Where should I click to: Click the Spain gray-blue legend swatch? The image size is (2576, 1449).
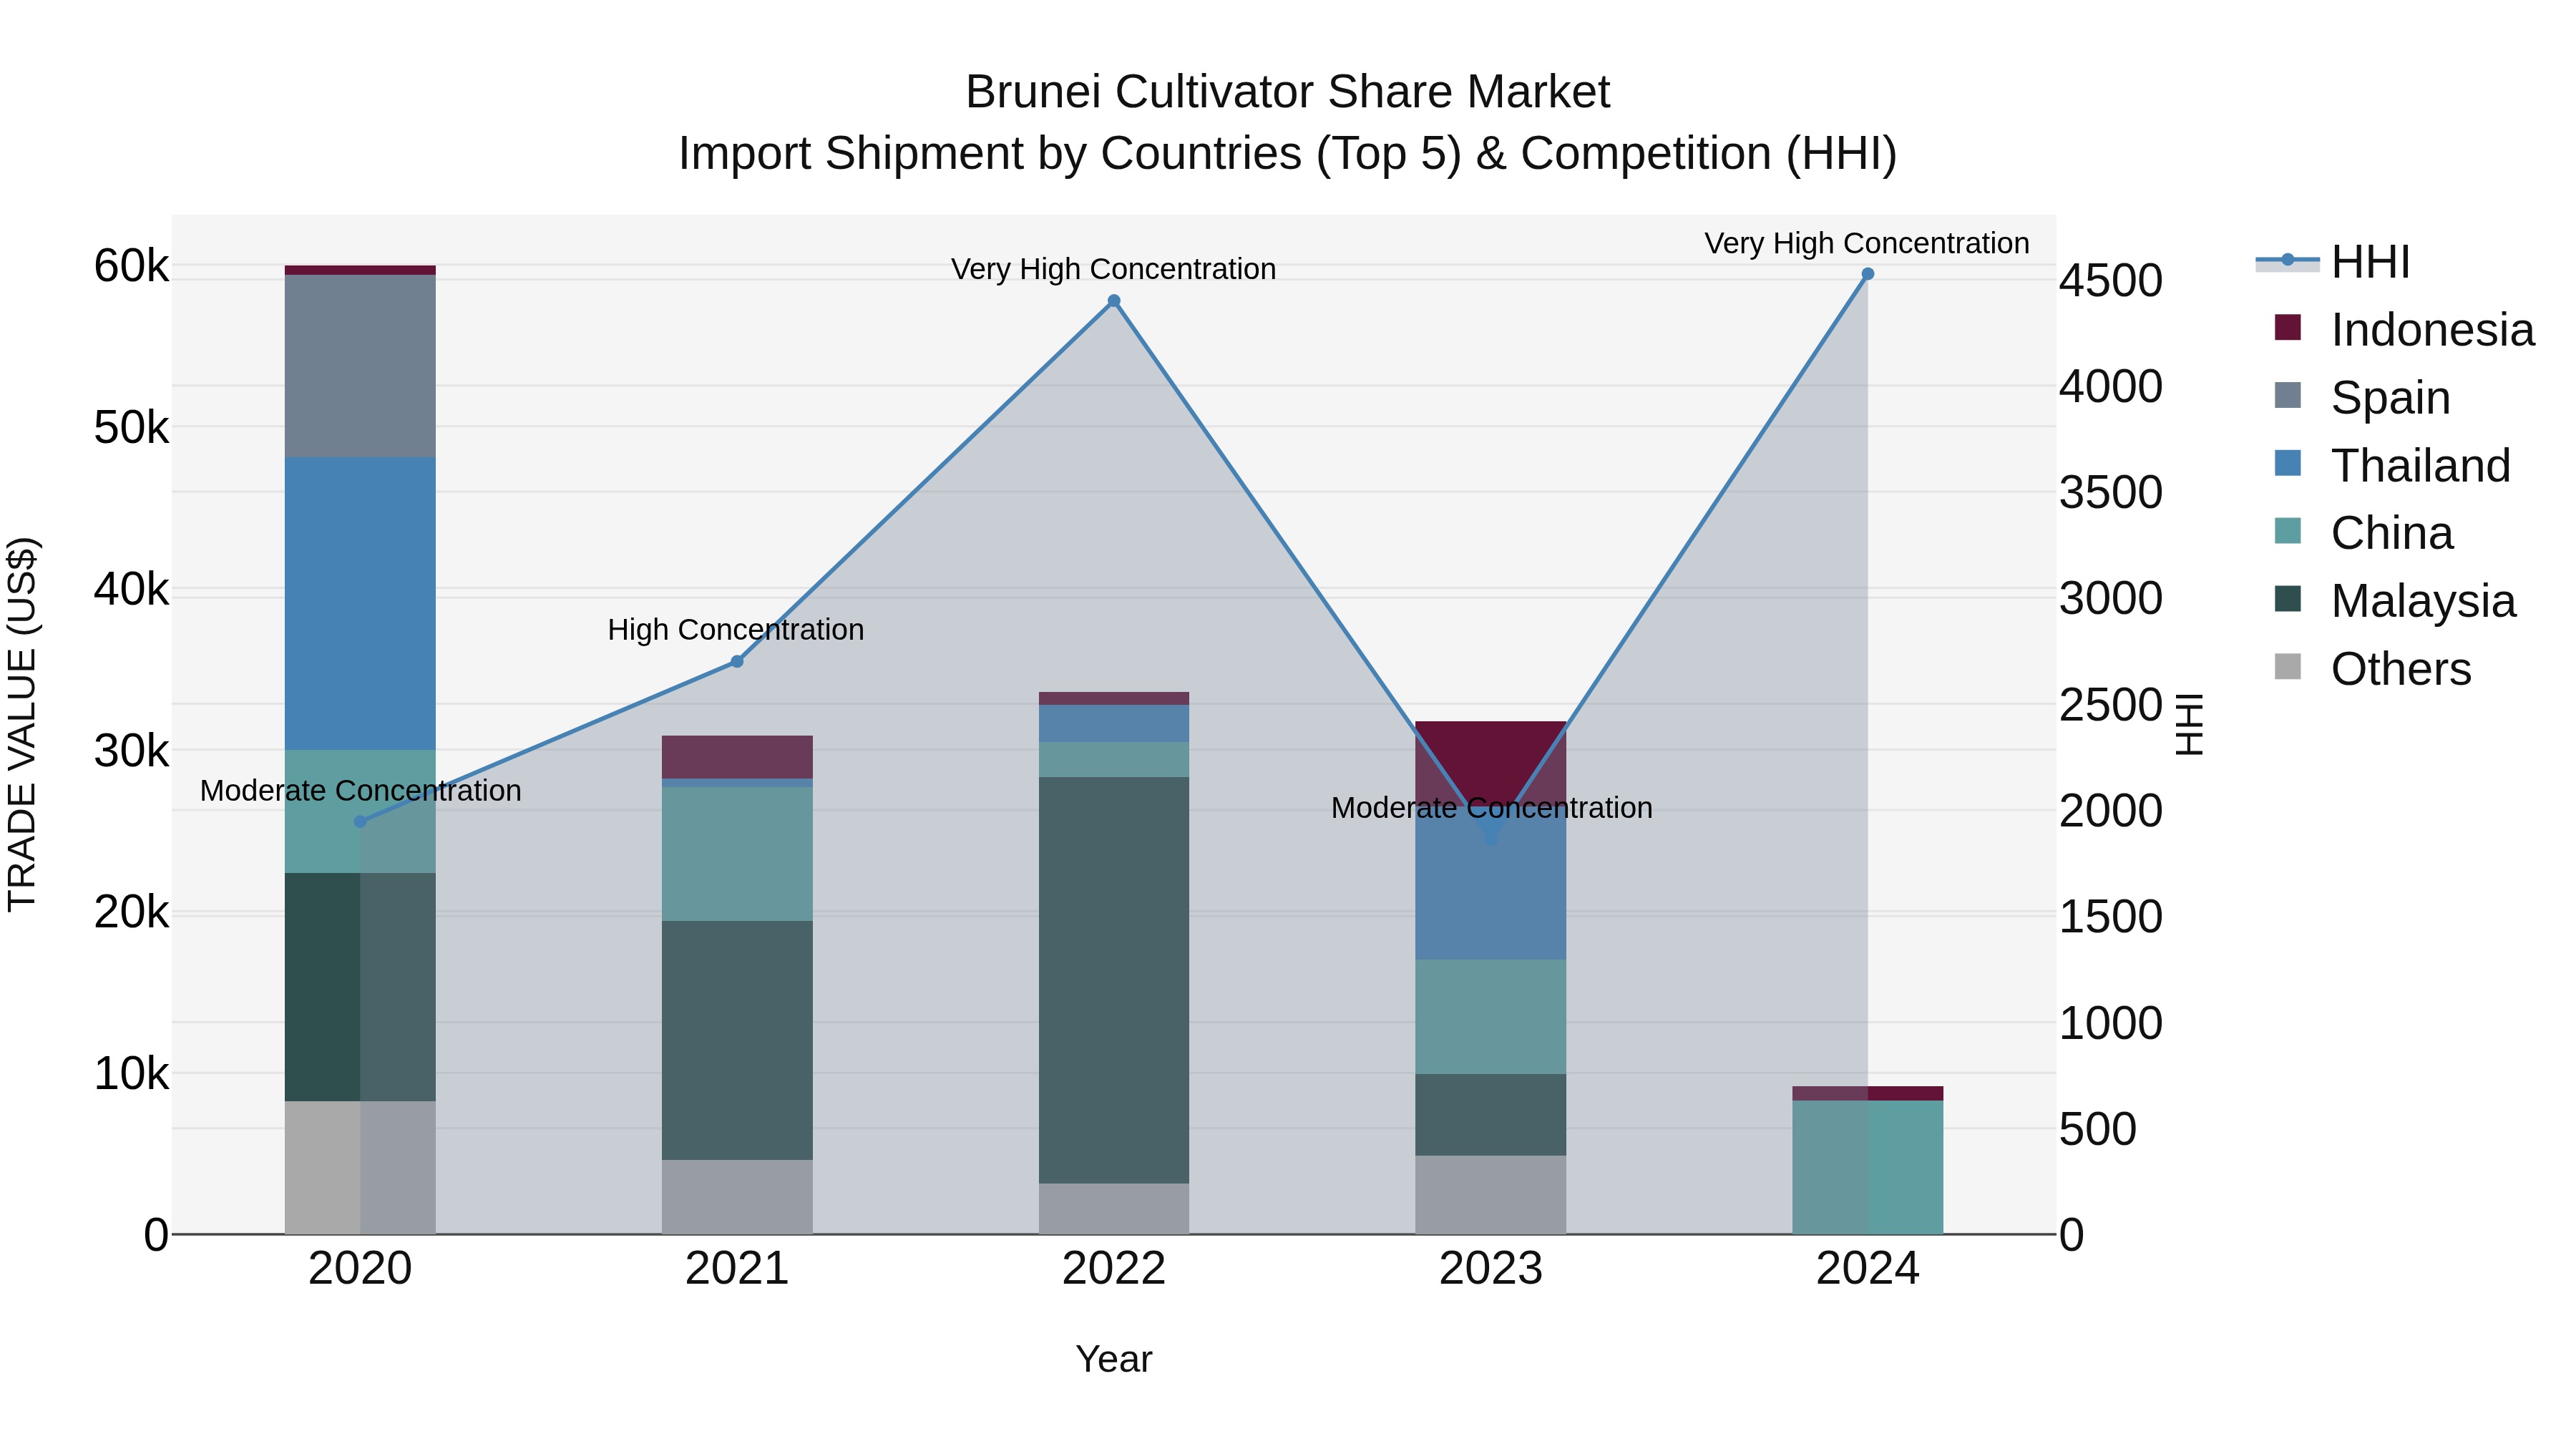click(2287, 395)
